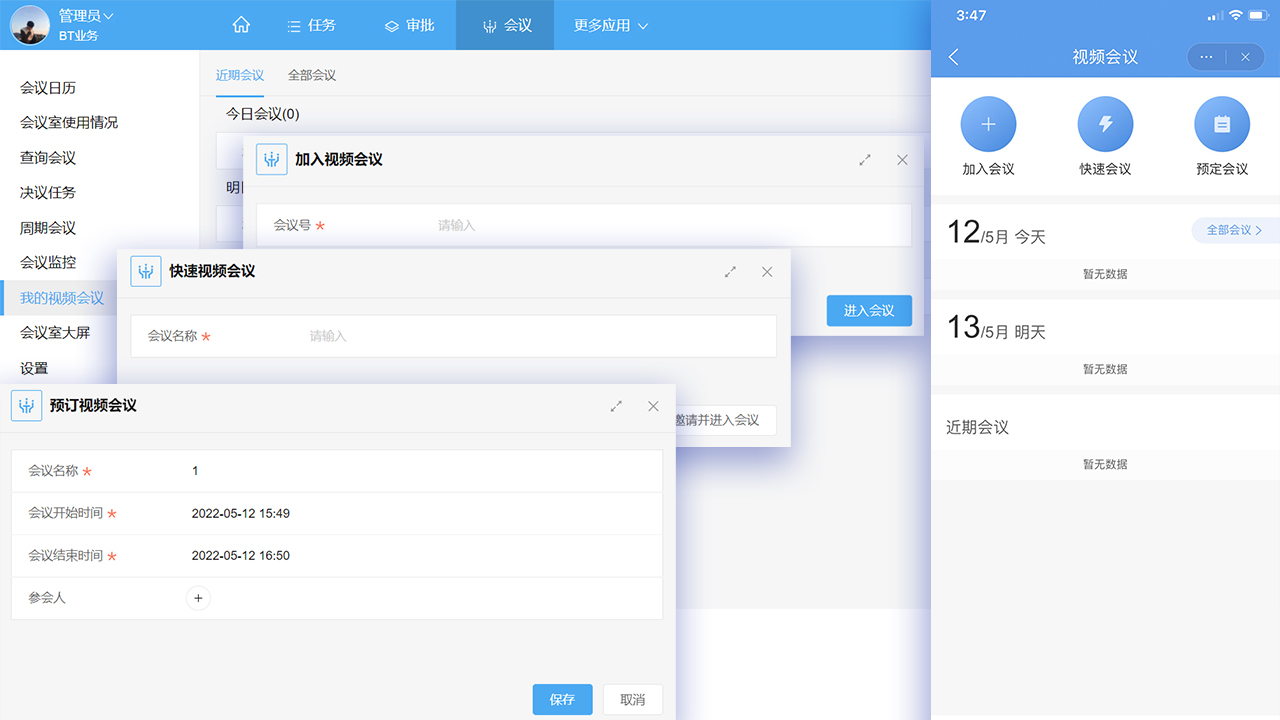Maximize the 快速视频会议 dialog

[x=730, y=271]
